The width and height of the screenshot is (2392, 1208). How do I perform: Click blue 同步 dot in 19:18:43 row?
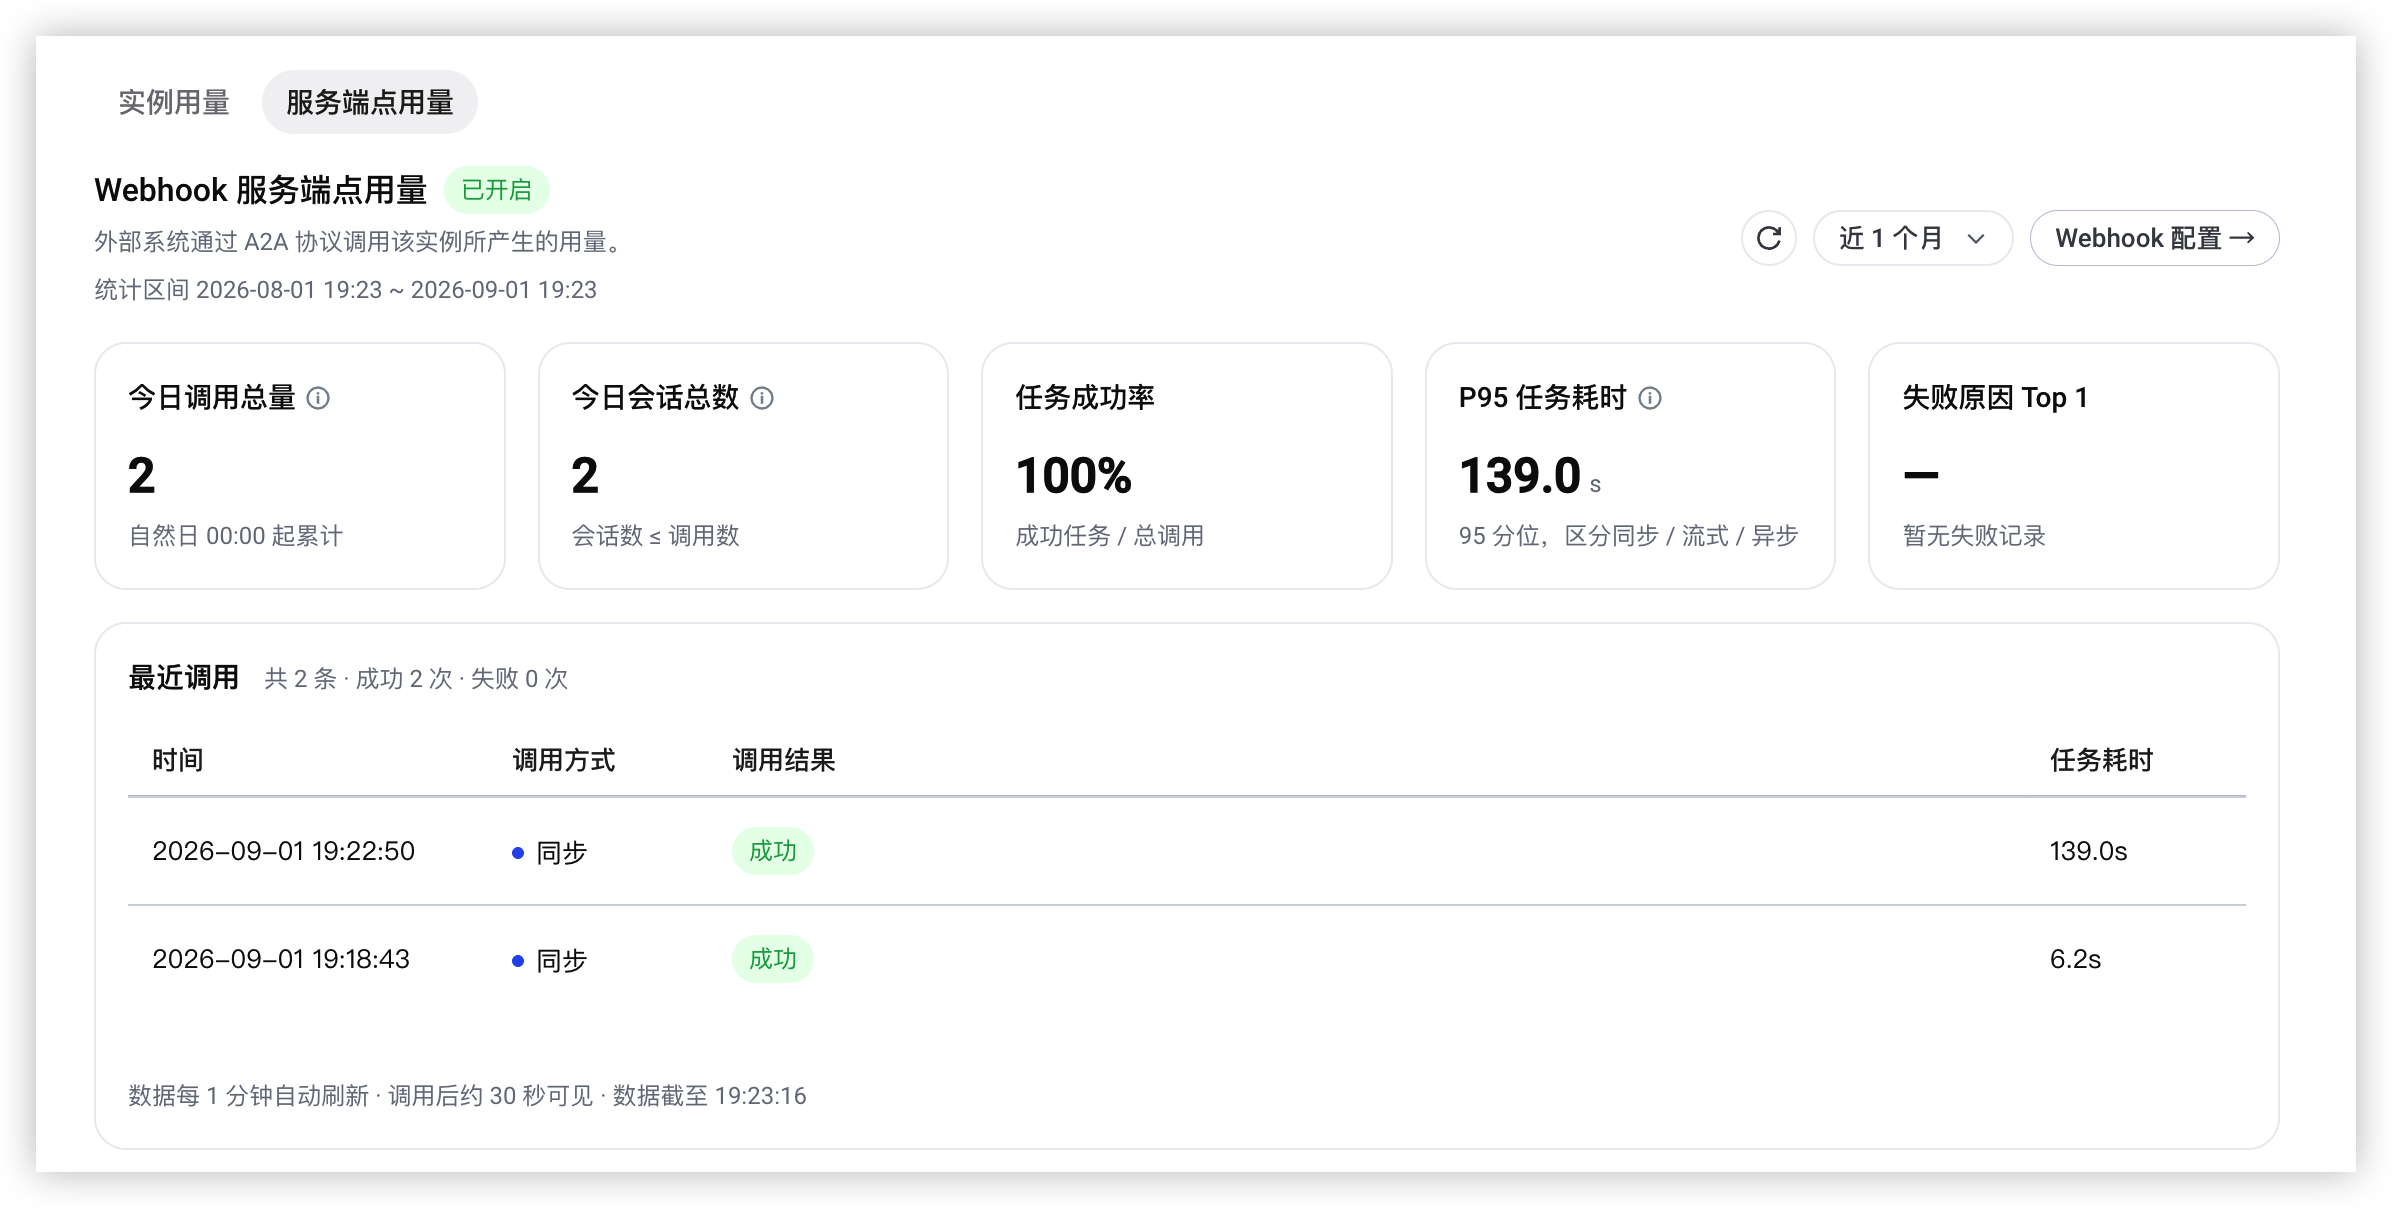click(518, 961)
